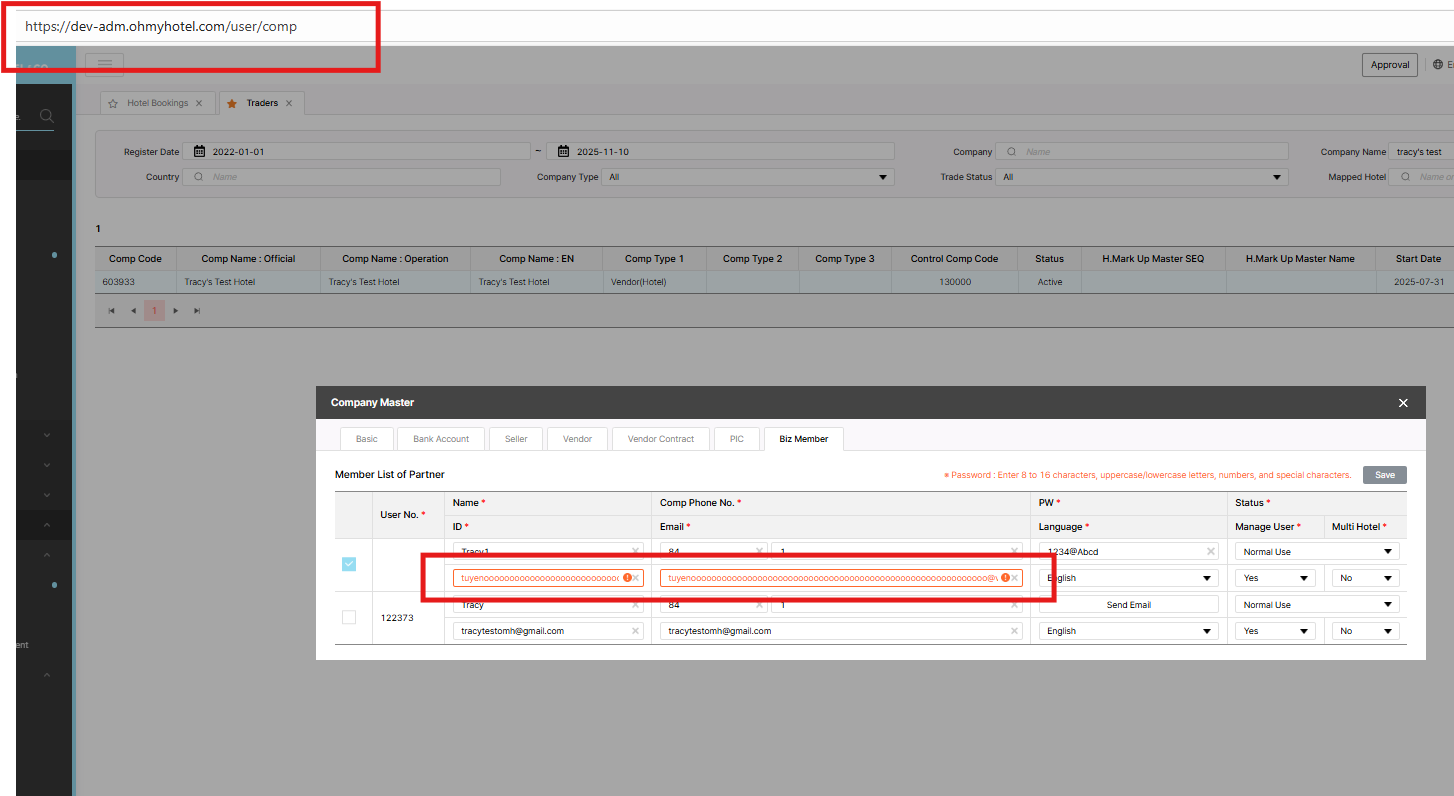Go to the last page of results
Viewport: 1454px width, 796px height.
point(197,311)
